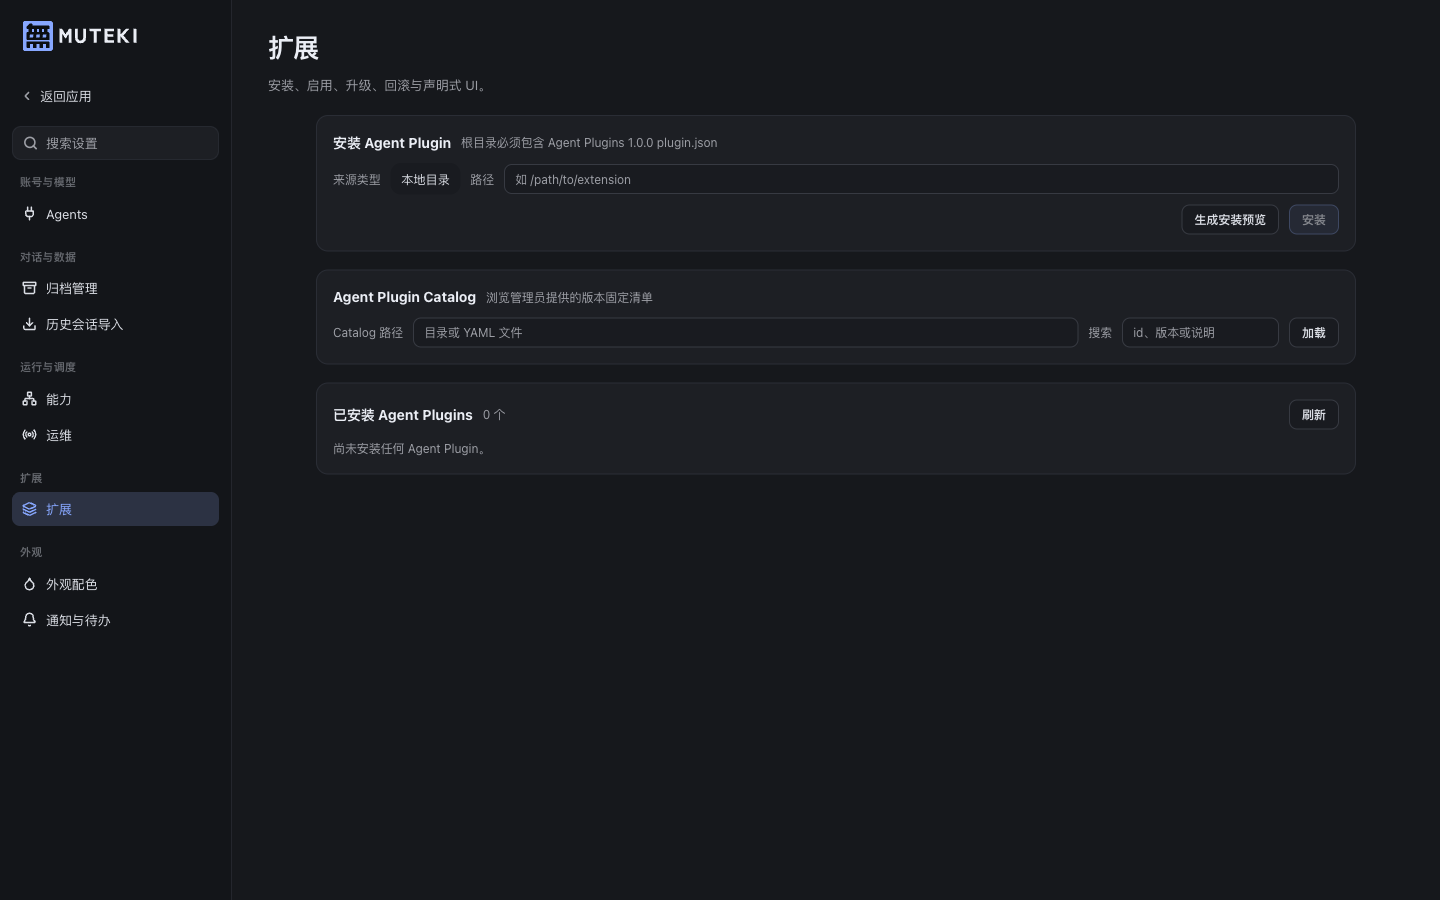Click the Agent Plugin Catalog heading

coord(404,297)
